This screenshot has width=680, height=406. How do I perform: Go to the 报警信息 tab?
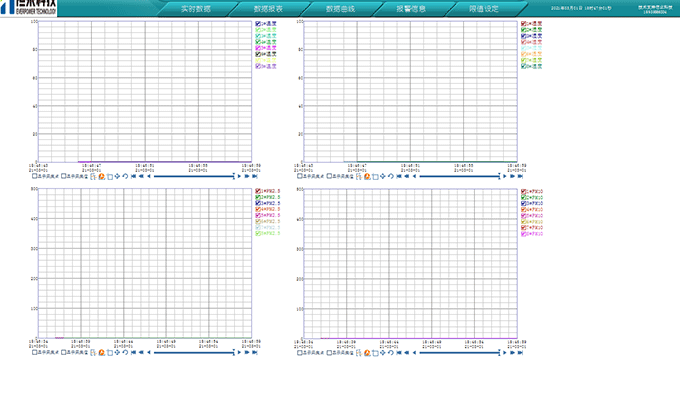[x=411, y=8]
